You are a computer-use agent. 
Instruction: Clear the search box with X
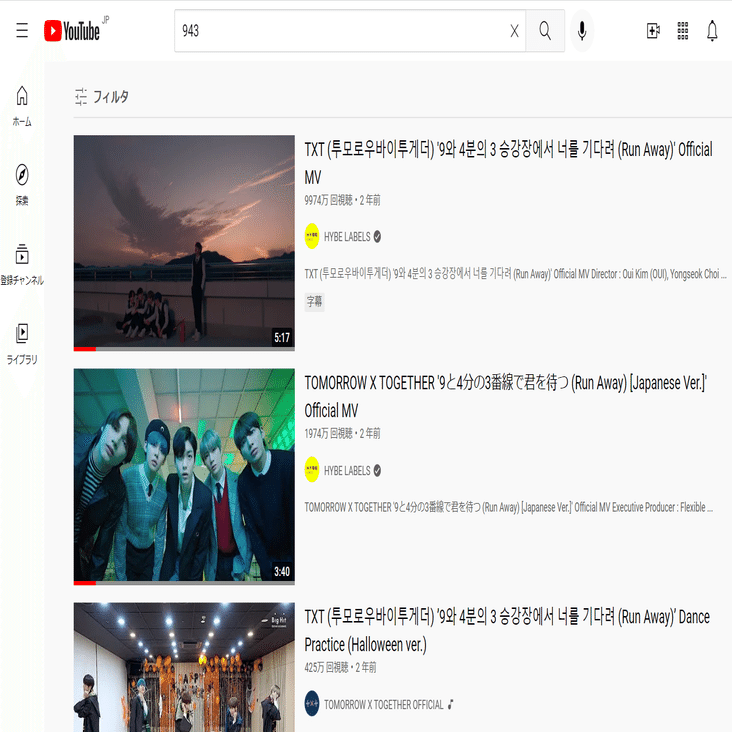pyautogui.click(x=514, y=31)
